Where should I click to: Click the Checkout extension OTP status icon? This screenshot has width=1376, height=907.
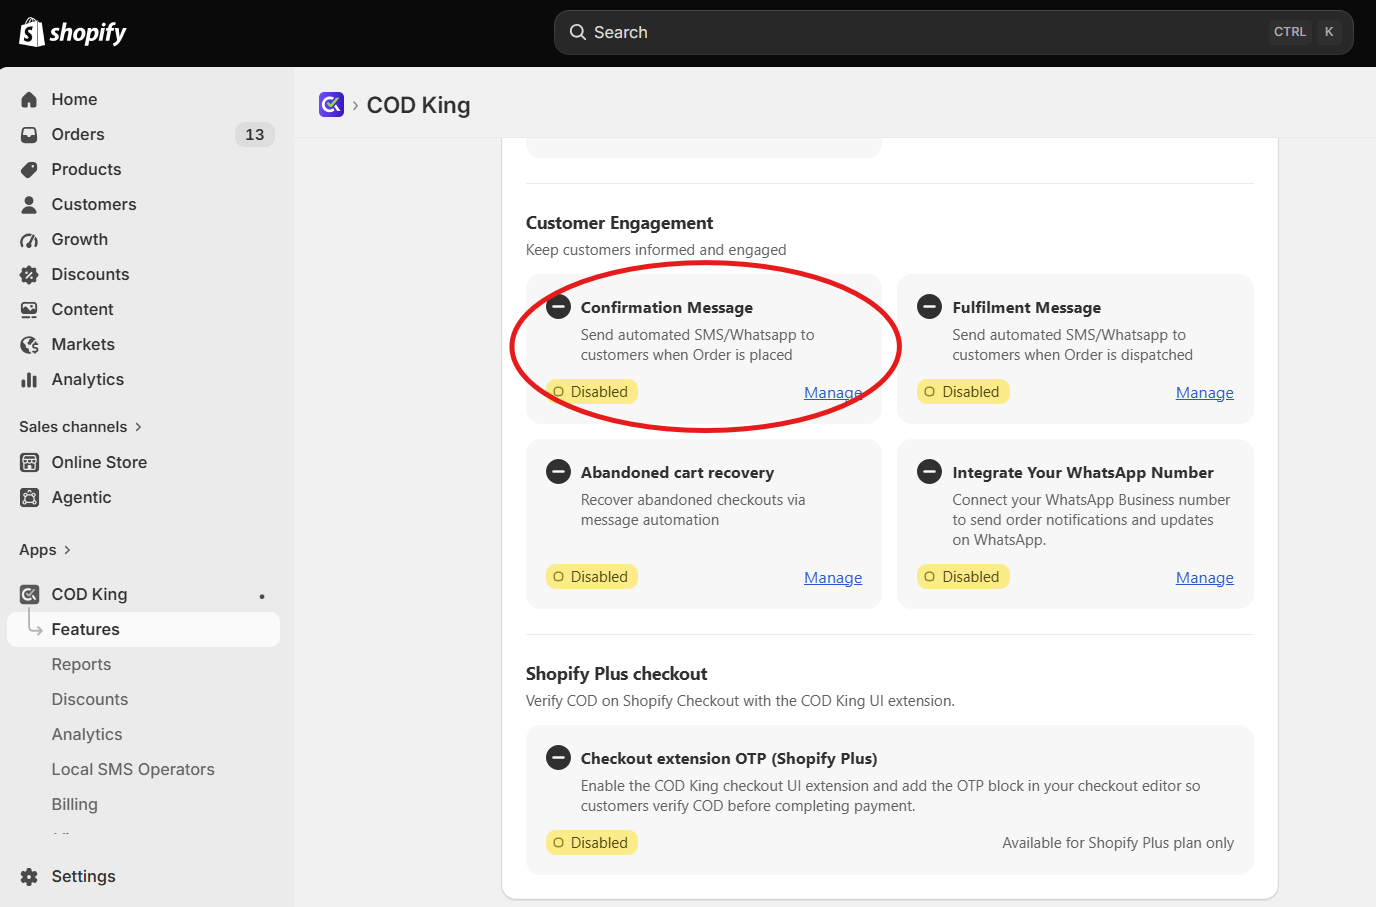[558, 758]
